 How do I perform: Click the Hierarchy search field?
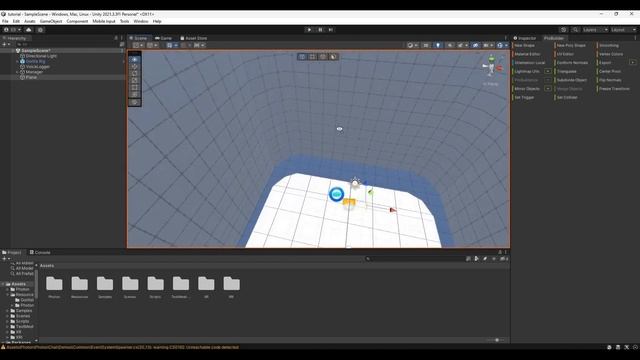coord(67,44)
